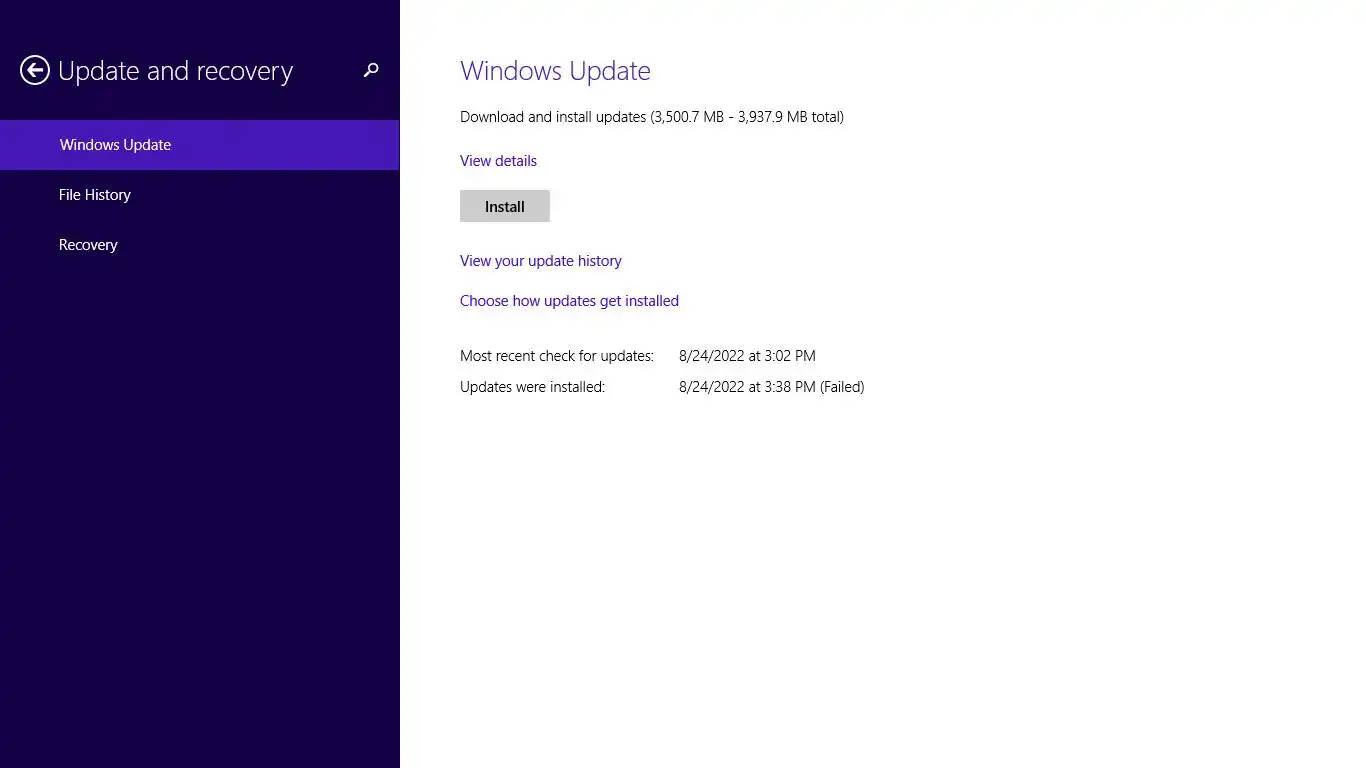Go back using the circled arrow icon

pos(35,70)
